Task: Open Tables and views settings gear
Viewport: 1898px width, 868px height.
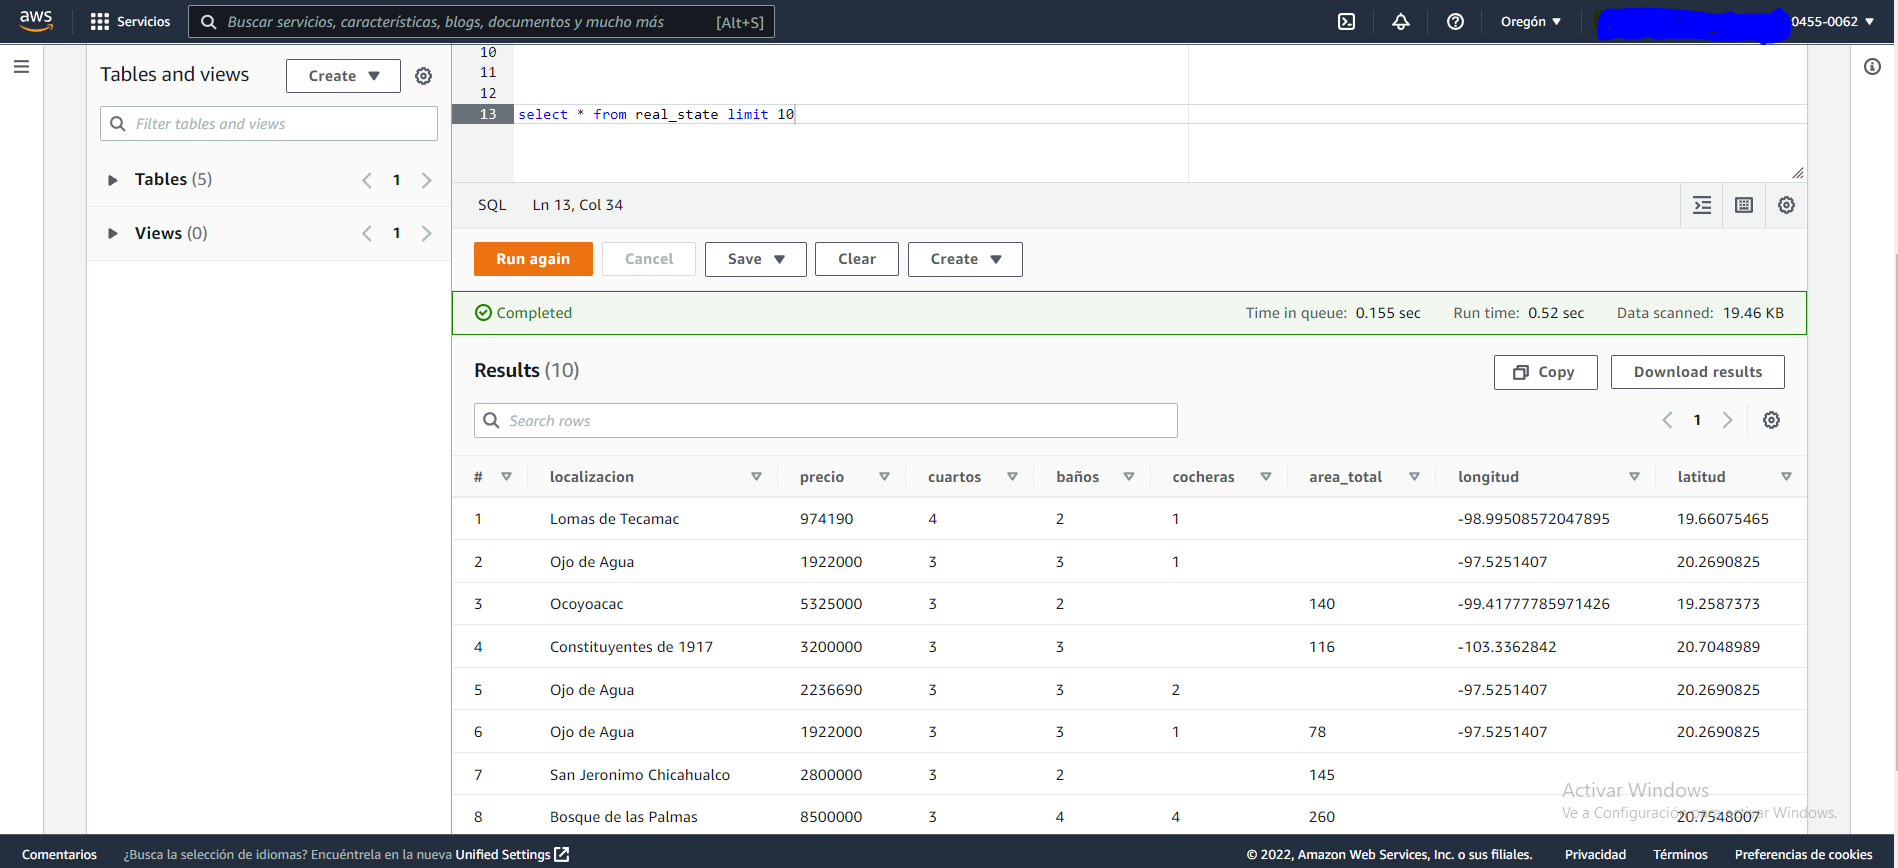Action: (x=423, y=76)
